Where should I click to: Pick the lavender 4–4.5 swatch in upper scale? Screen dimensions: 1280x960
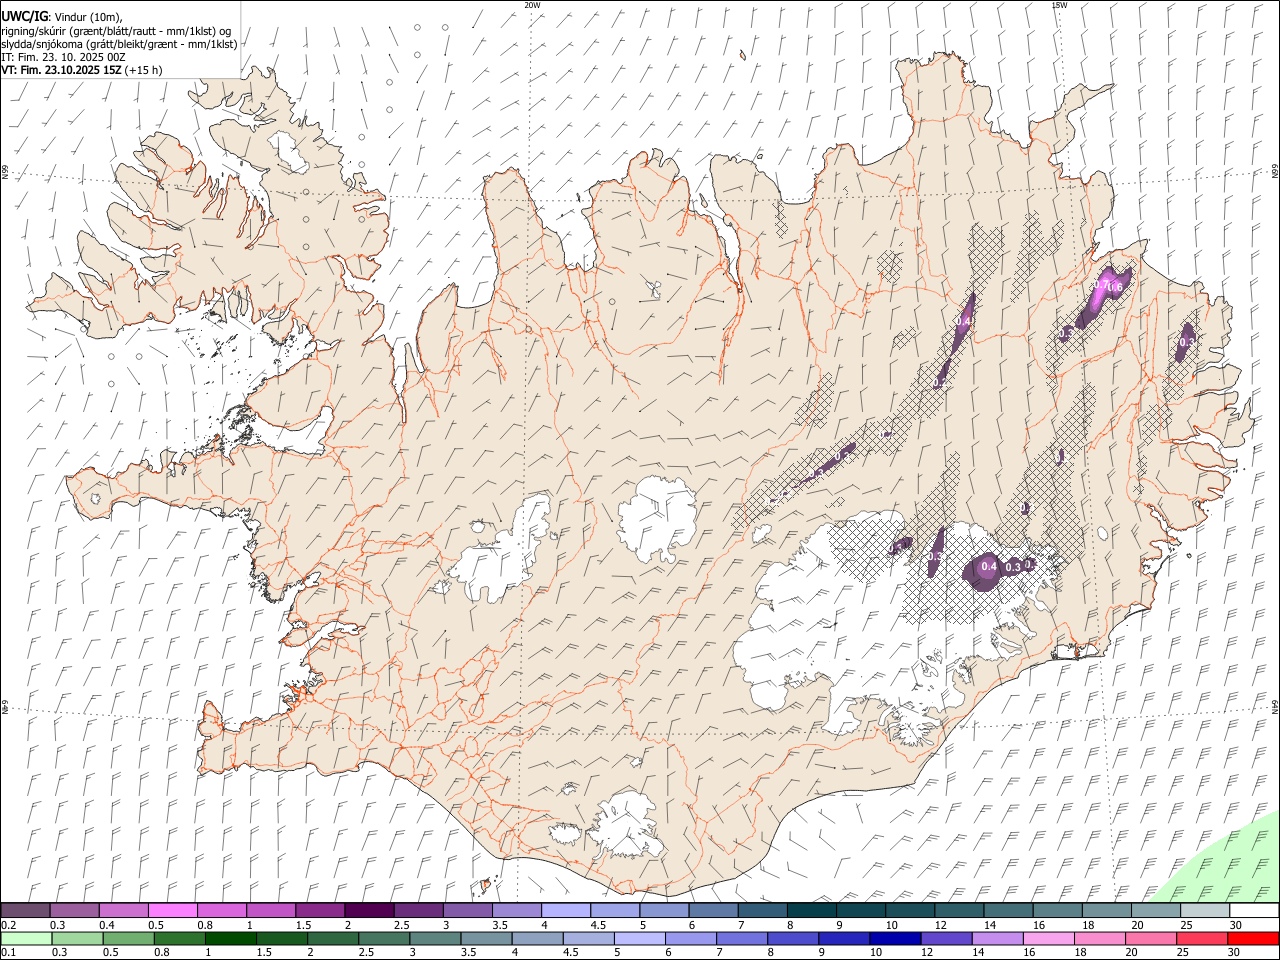566,910
